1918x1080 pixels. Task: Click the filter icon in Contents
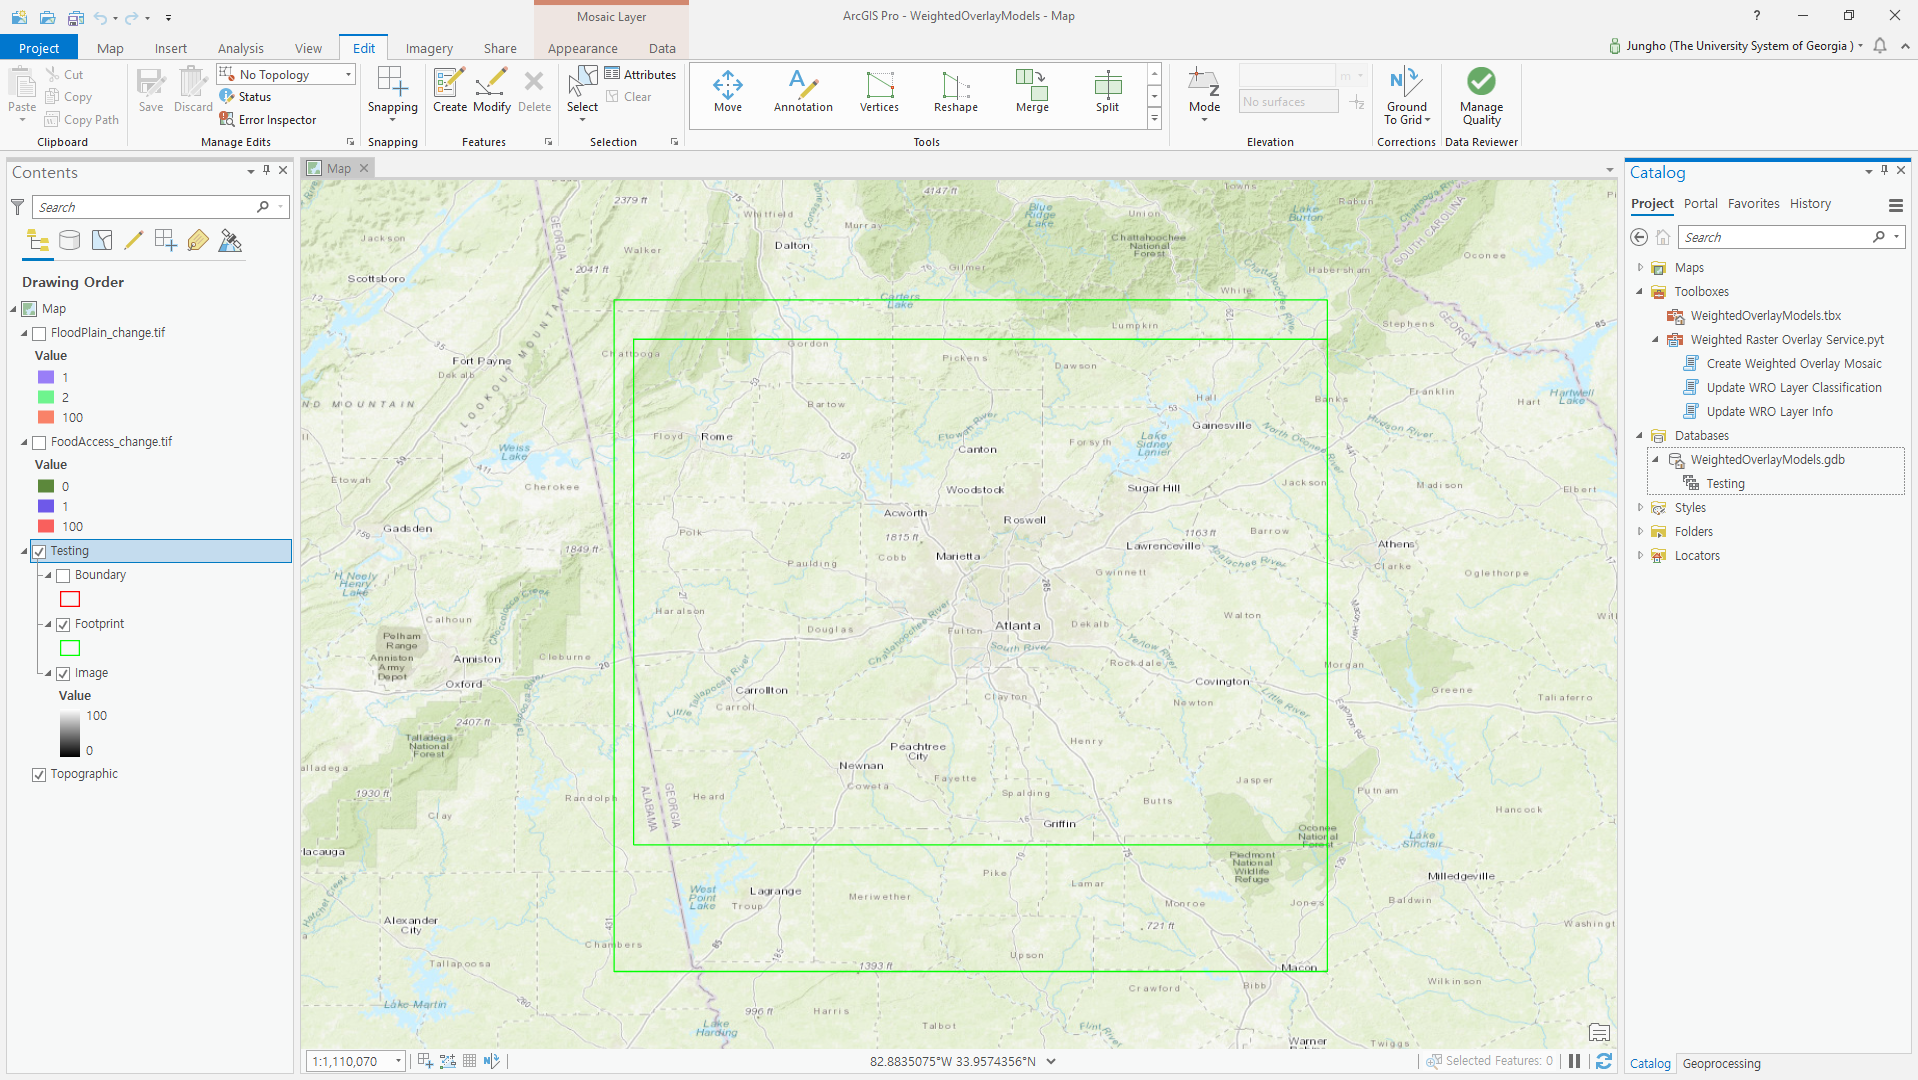point(17,207)
